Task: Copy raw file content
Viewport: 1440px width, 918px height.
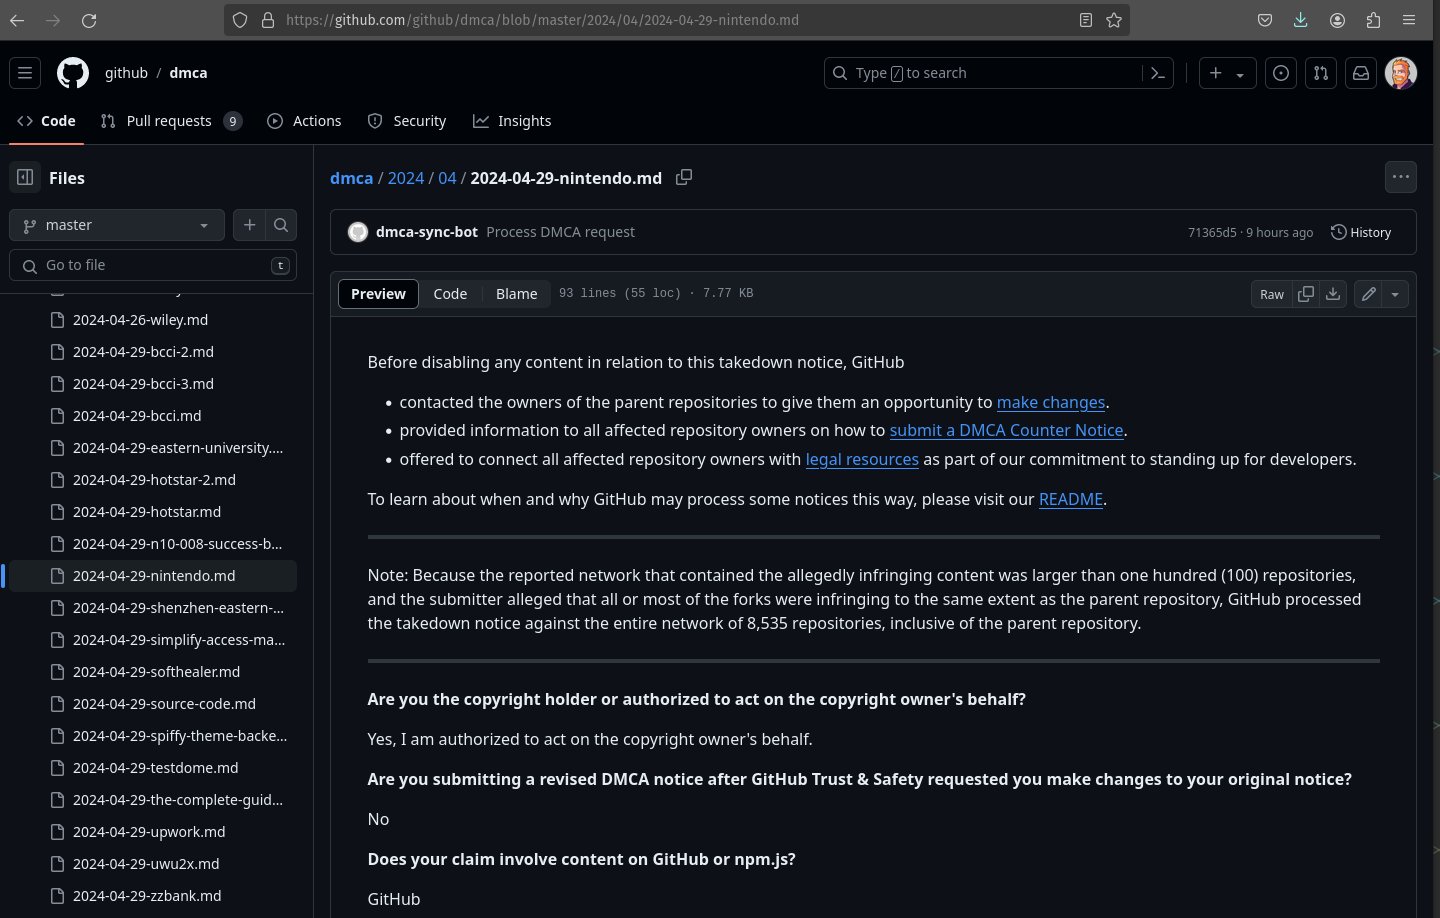Action: click(x=1306, y=294)
